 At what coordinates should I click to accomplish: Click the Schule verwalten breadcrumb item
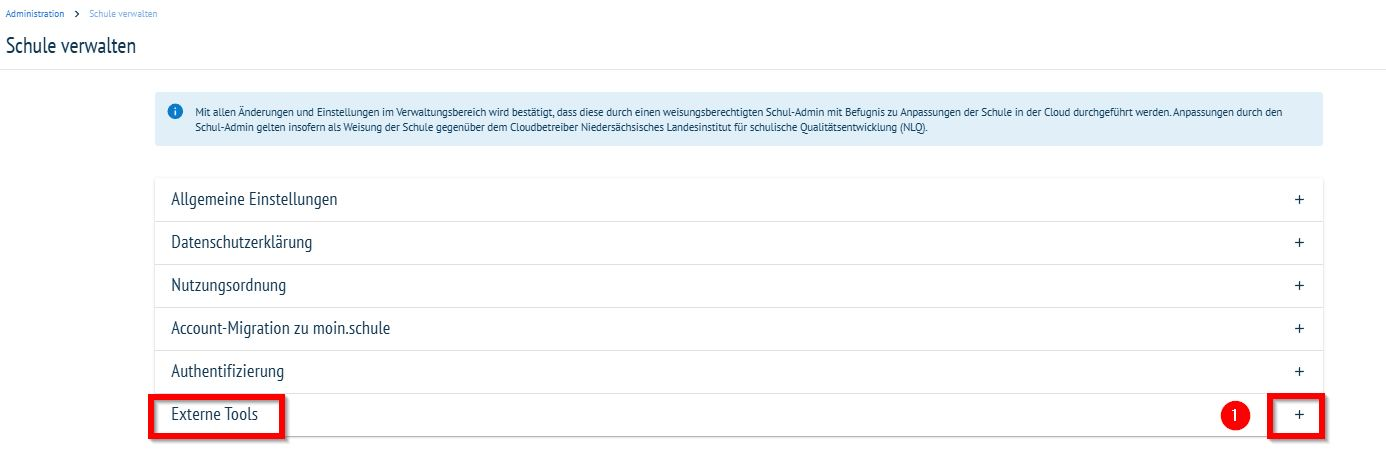click(123, 14)
